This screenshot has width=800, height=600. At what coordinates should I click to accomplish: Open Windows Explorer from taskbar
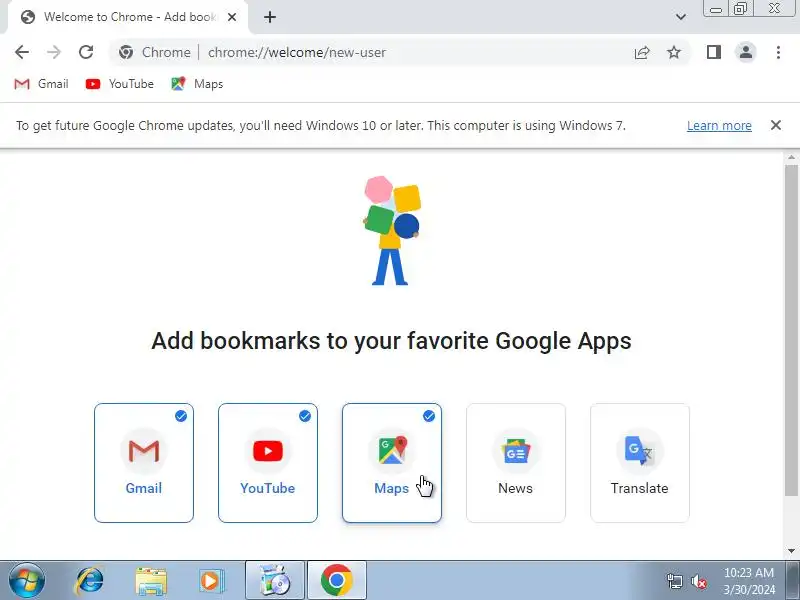(x=151, y=581)
